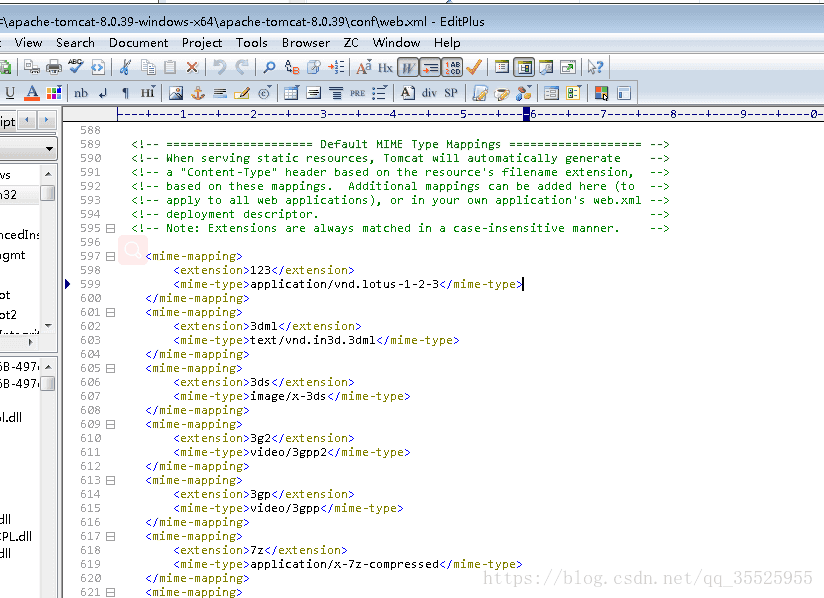Insert a div tag from the toolbar

(429, 93)
